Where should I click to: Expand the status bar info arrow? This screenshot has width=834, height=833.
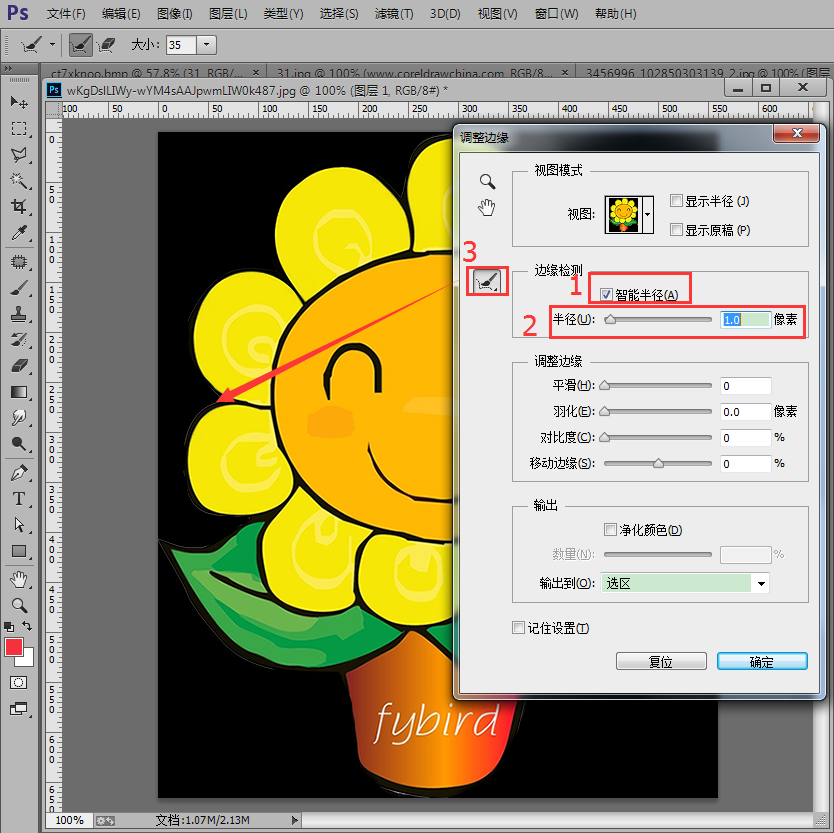click(295, 820)
